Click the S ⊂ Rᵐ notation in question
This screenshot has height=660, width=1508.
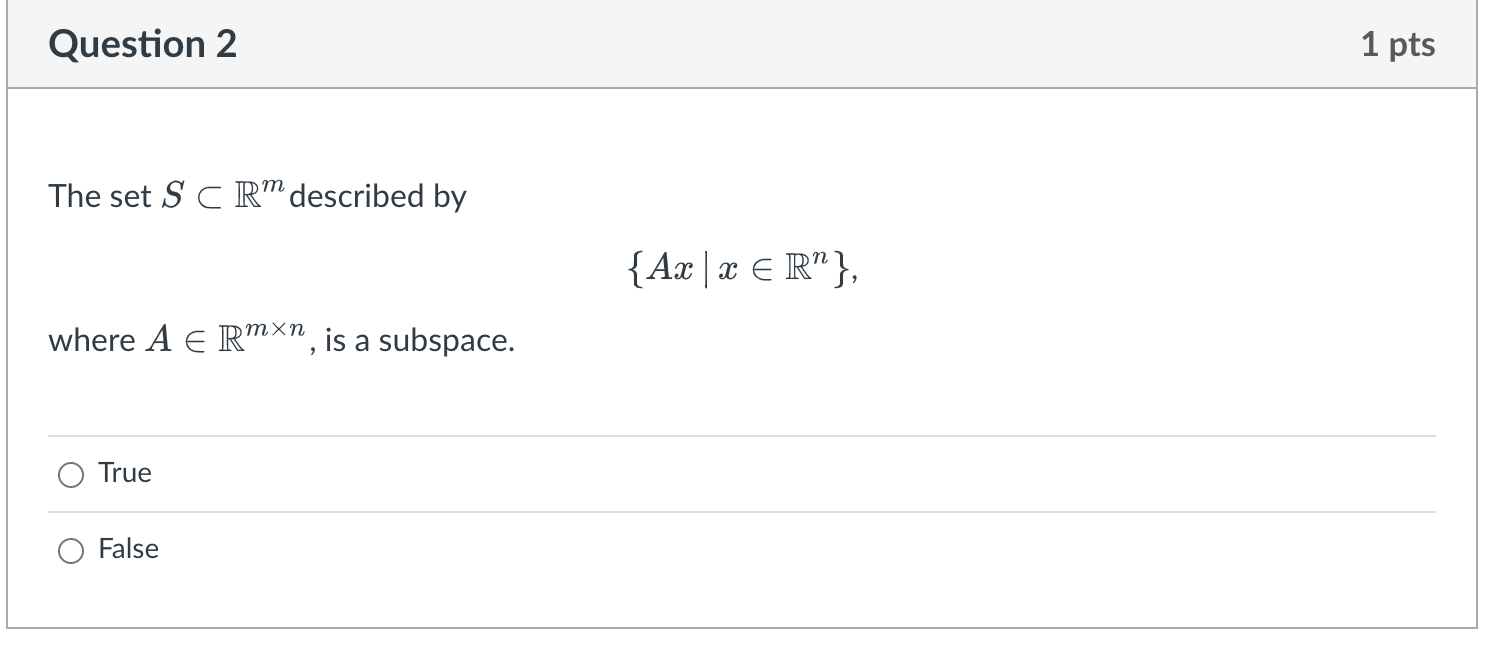click(219, 193)
